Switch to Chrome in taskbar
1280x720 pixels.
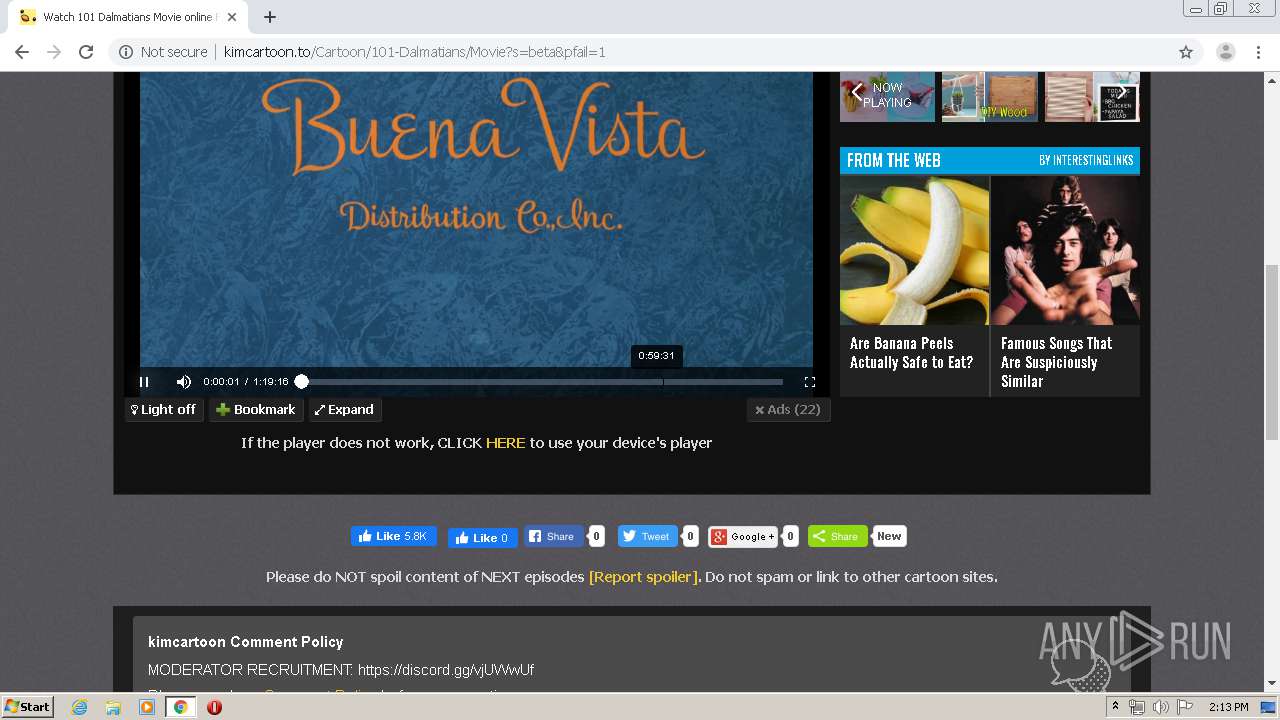coord(180,707)
